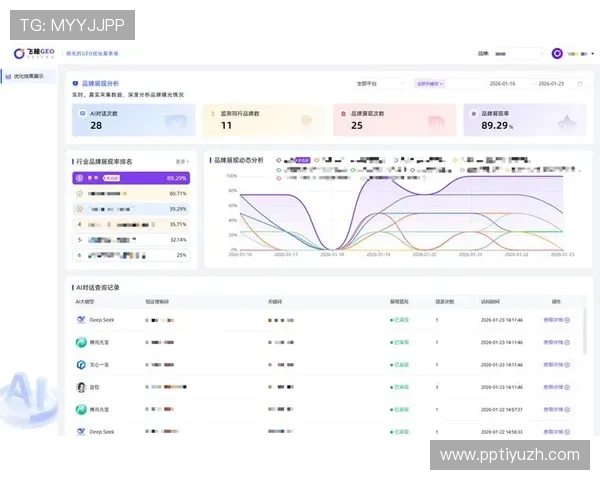Screen dimensions: 600x480
Task: Click the first-place medal icon in ranking
Action: point(80,178)
